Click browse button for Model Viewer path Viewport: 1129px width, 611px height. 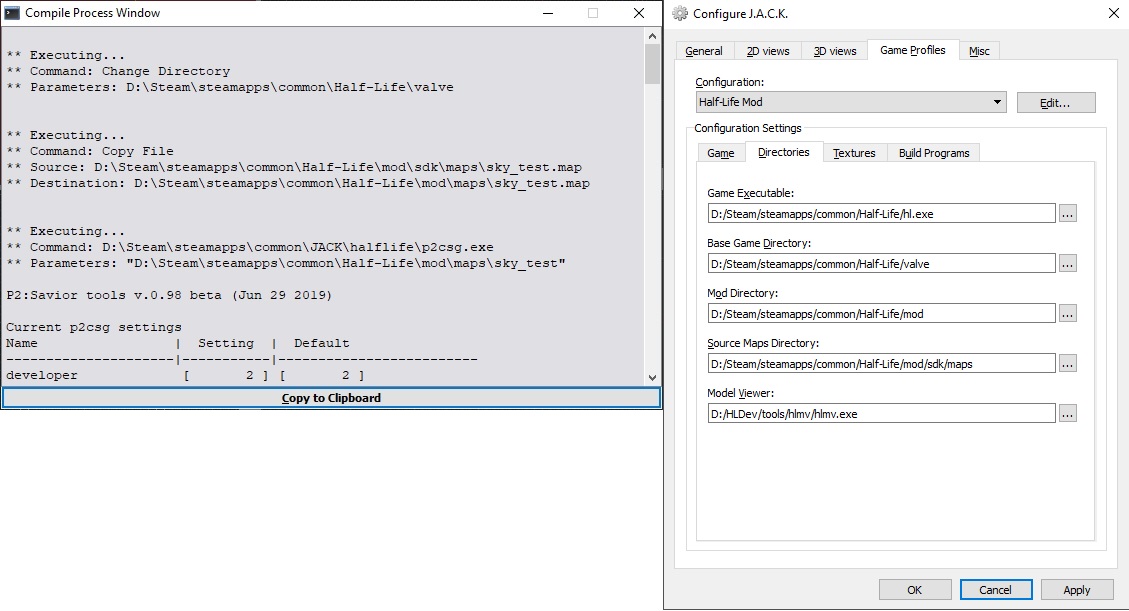pos(1067,413)
